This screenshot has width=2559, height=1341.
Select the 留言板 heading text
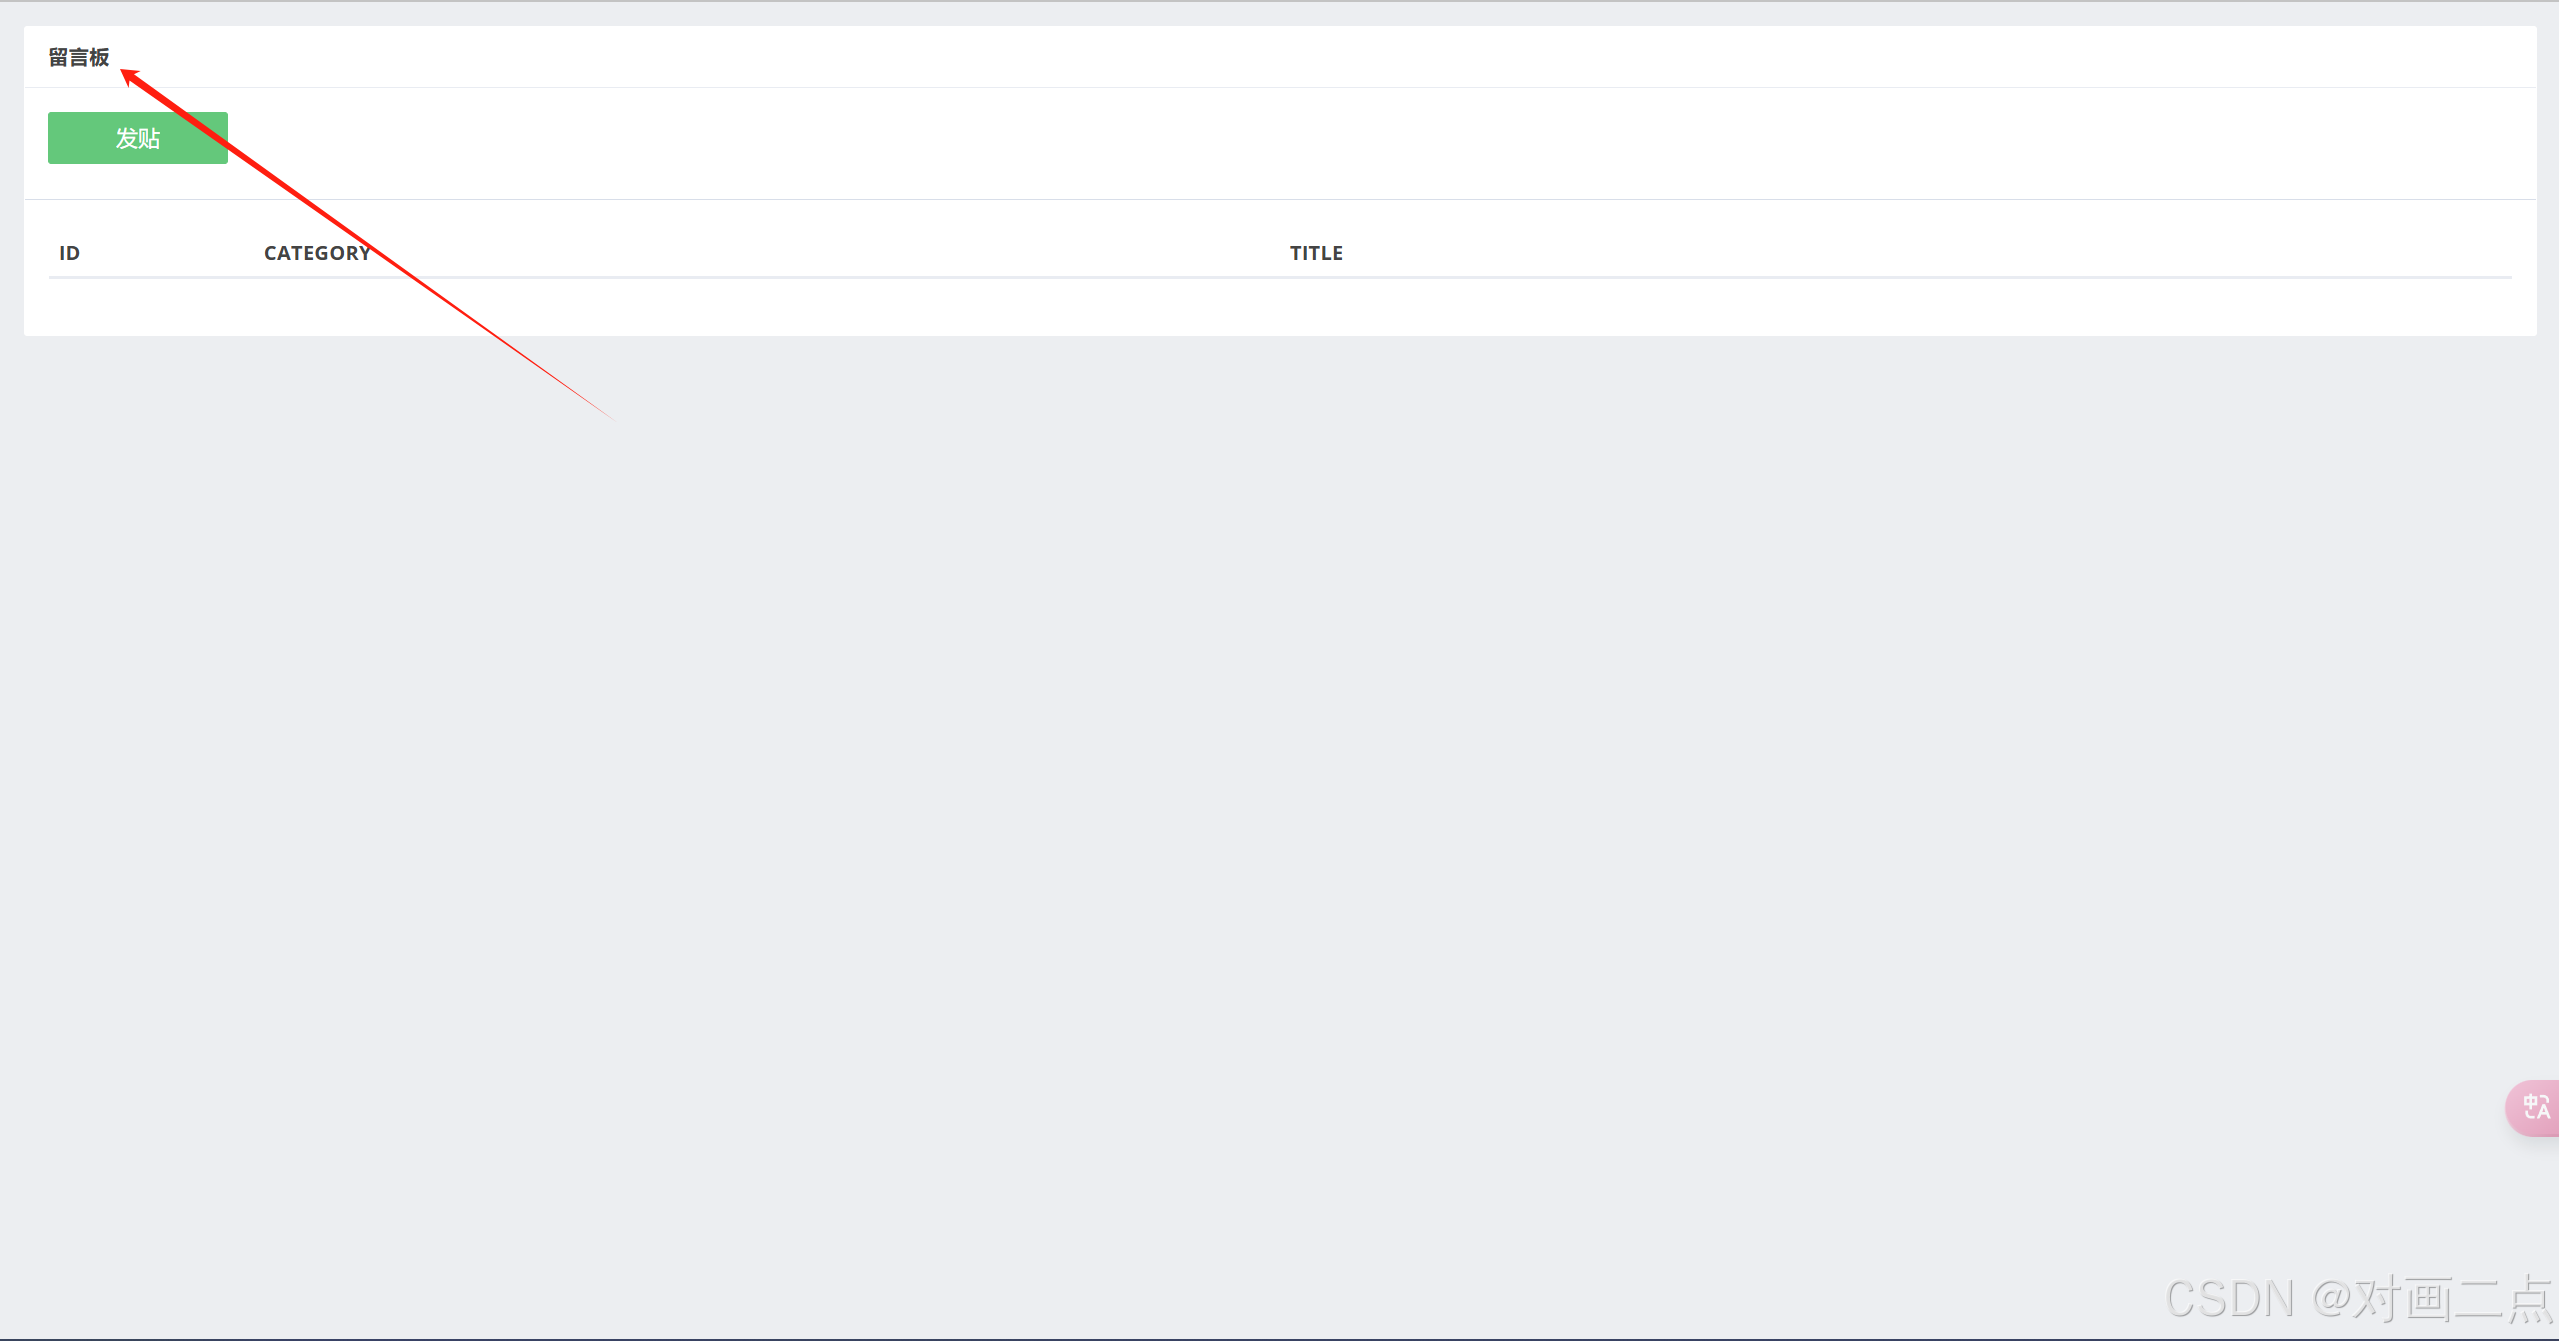pyautogui.click(x=79, y=58)
